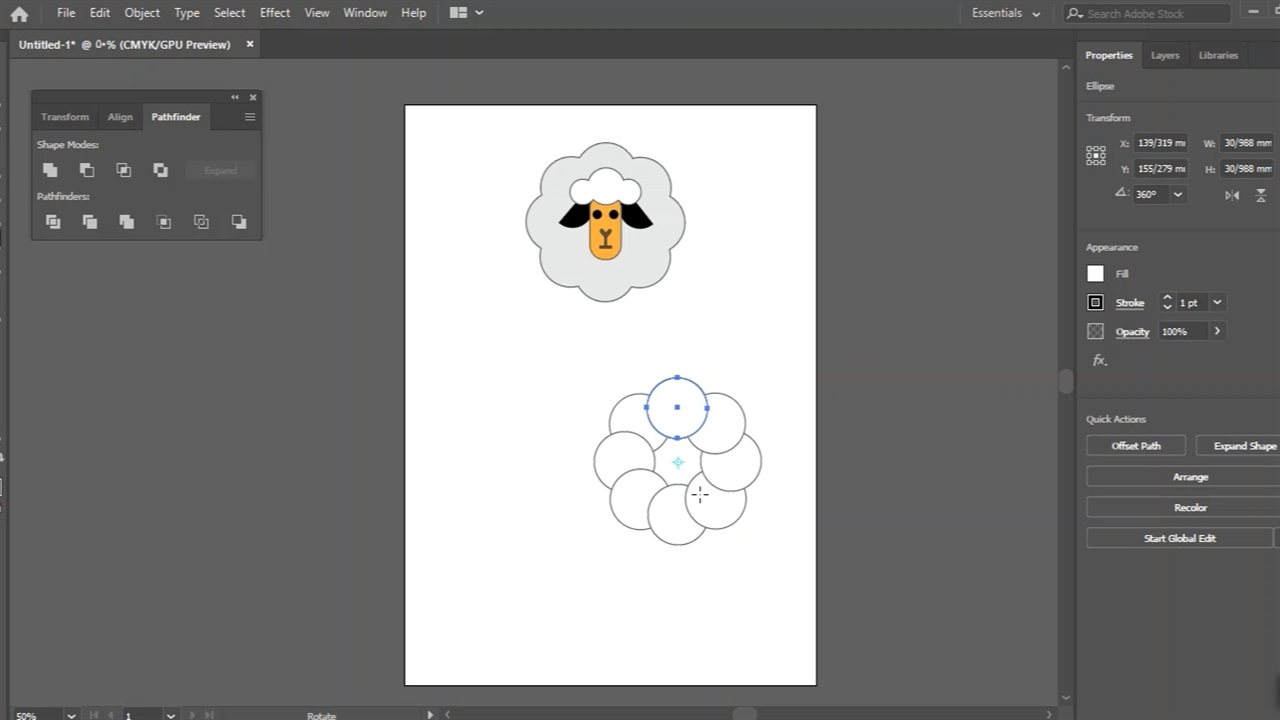Flip the ellipse vertically in Properties
Image resolution: width=1280 pixels, height=720 pixels.
[x=1261, y=195]
